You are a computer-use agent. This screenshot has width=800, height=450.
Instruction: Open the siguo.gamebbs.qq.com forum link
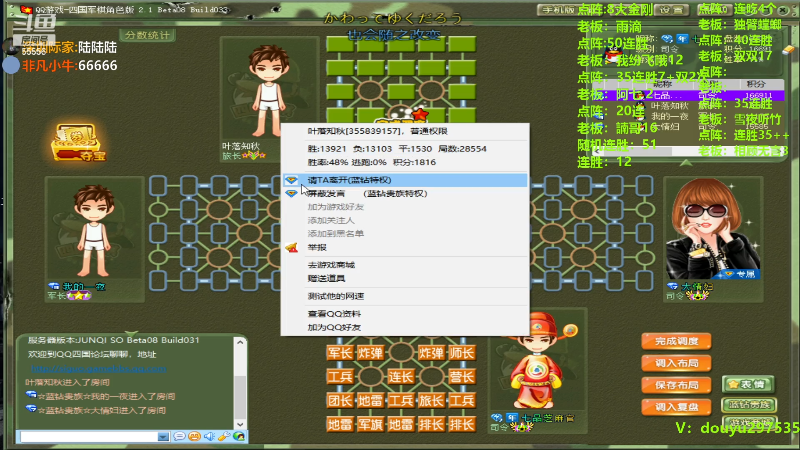click(98, 368)
